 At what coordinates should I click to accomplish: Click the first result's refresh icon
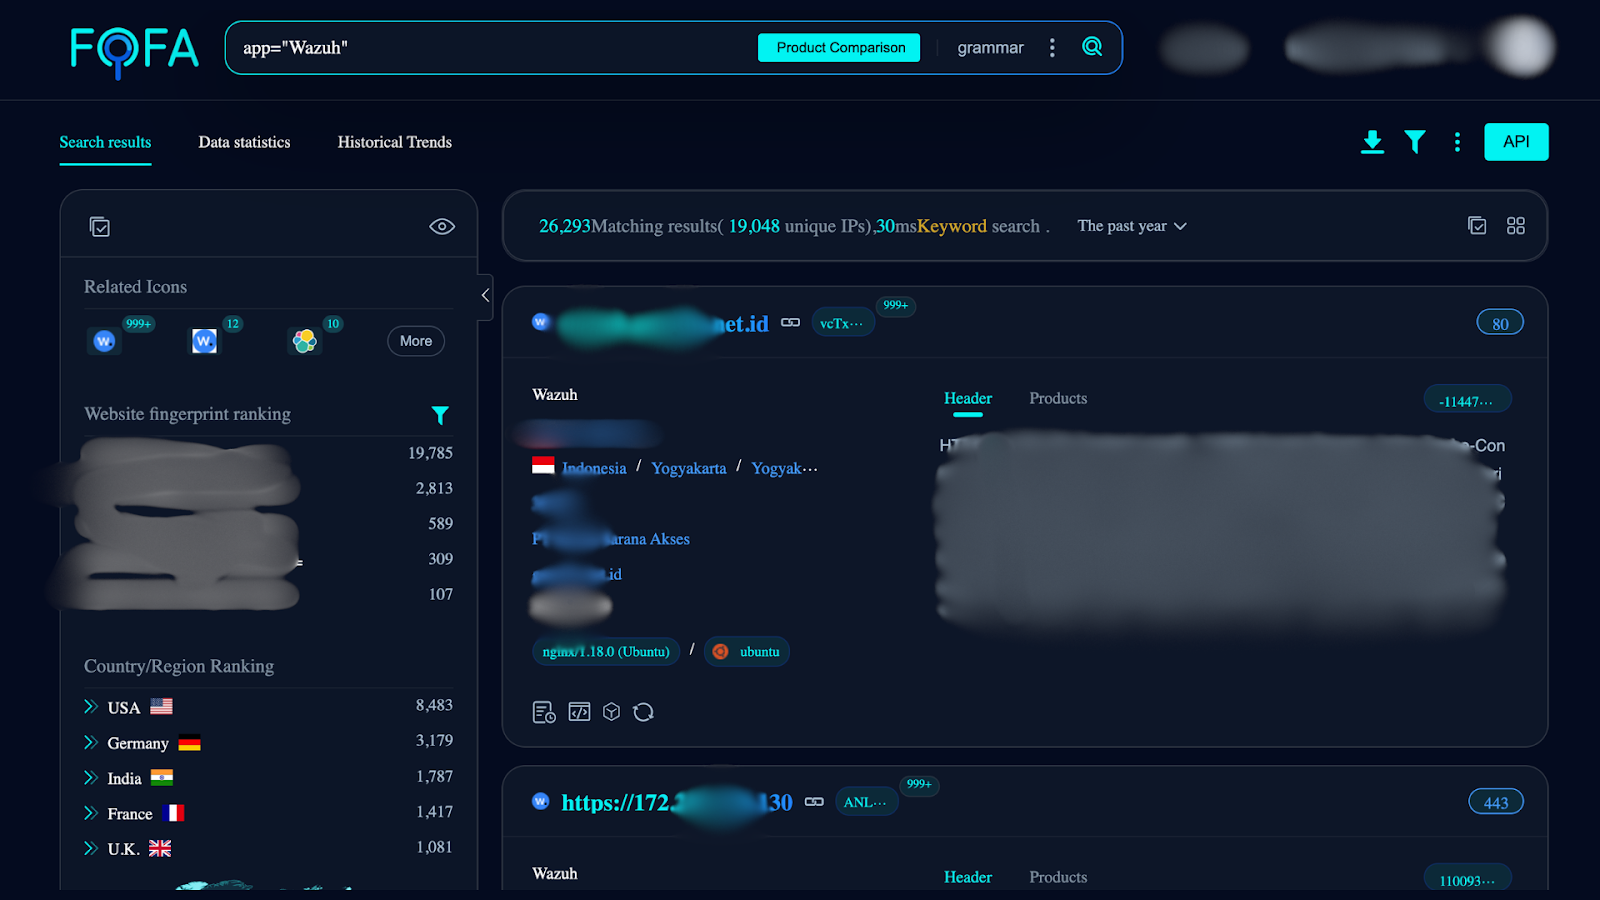(643, 712)
